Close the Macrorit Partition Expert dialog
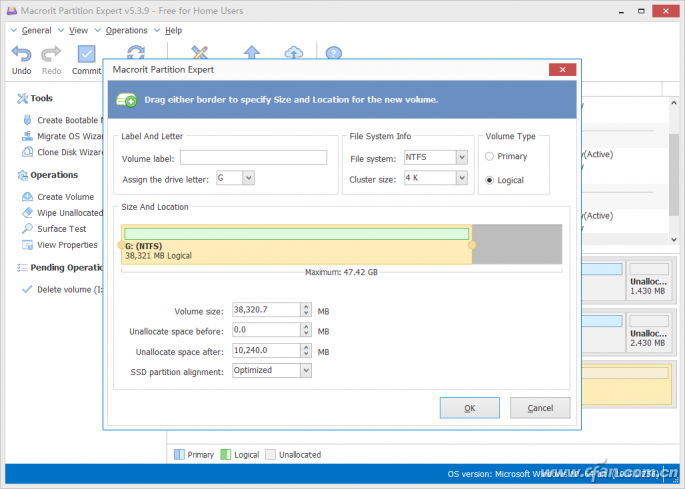685x489 pixels. coord(562,69)
